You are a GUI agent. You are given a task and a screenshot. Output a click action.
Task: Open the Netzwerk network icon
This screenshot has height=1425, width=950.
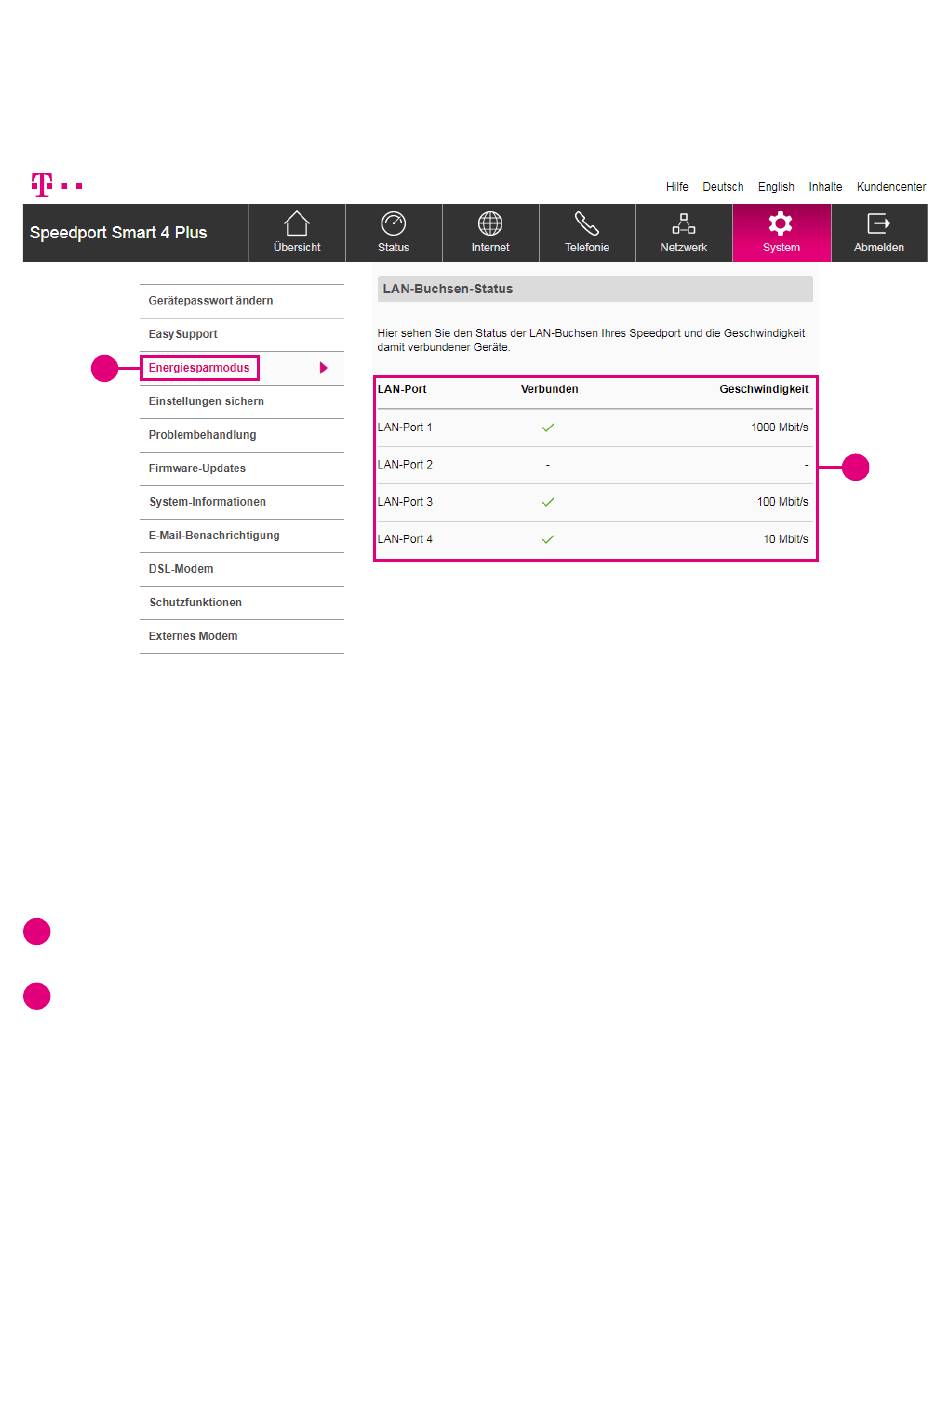click(x=684, y=223)
